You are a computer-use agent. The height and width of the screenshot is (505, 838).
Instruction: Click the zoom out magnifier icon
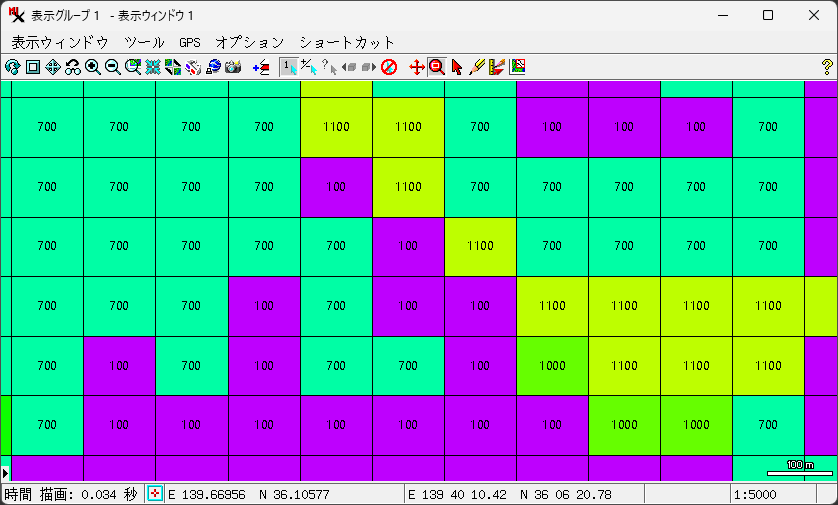click(x=112, y=67)
